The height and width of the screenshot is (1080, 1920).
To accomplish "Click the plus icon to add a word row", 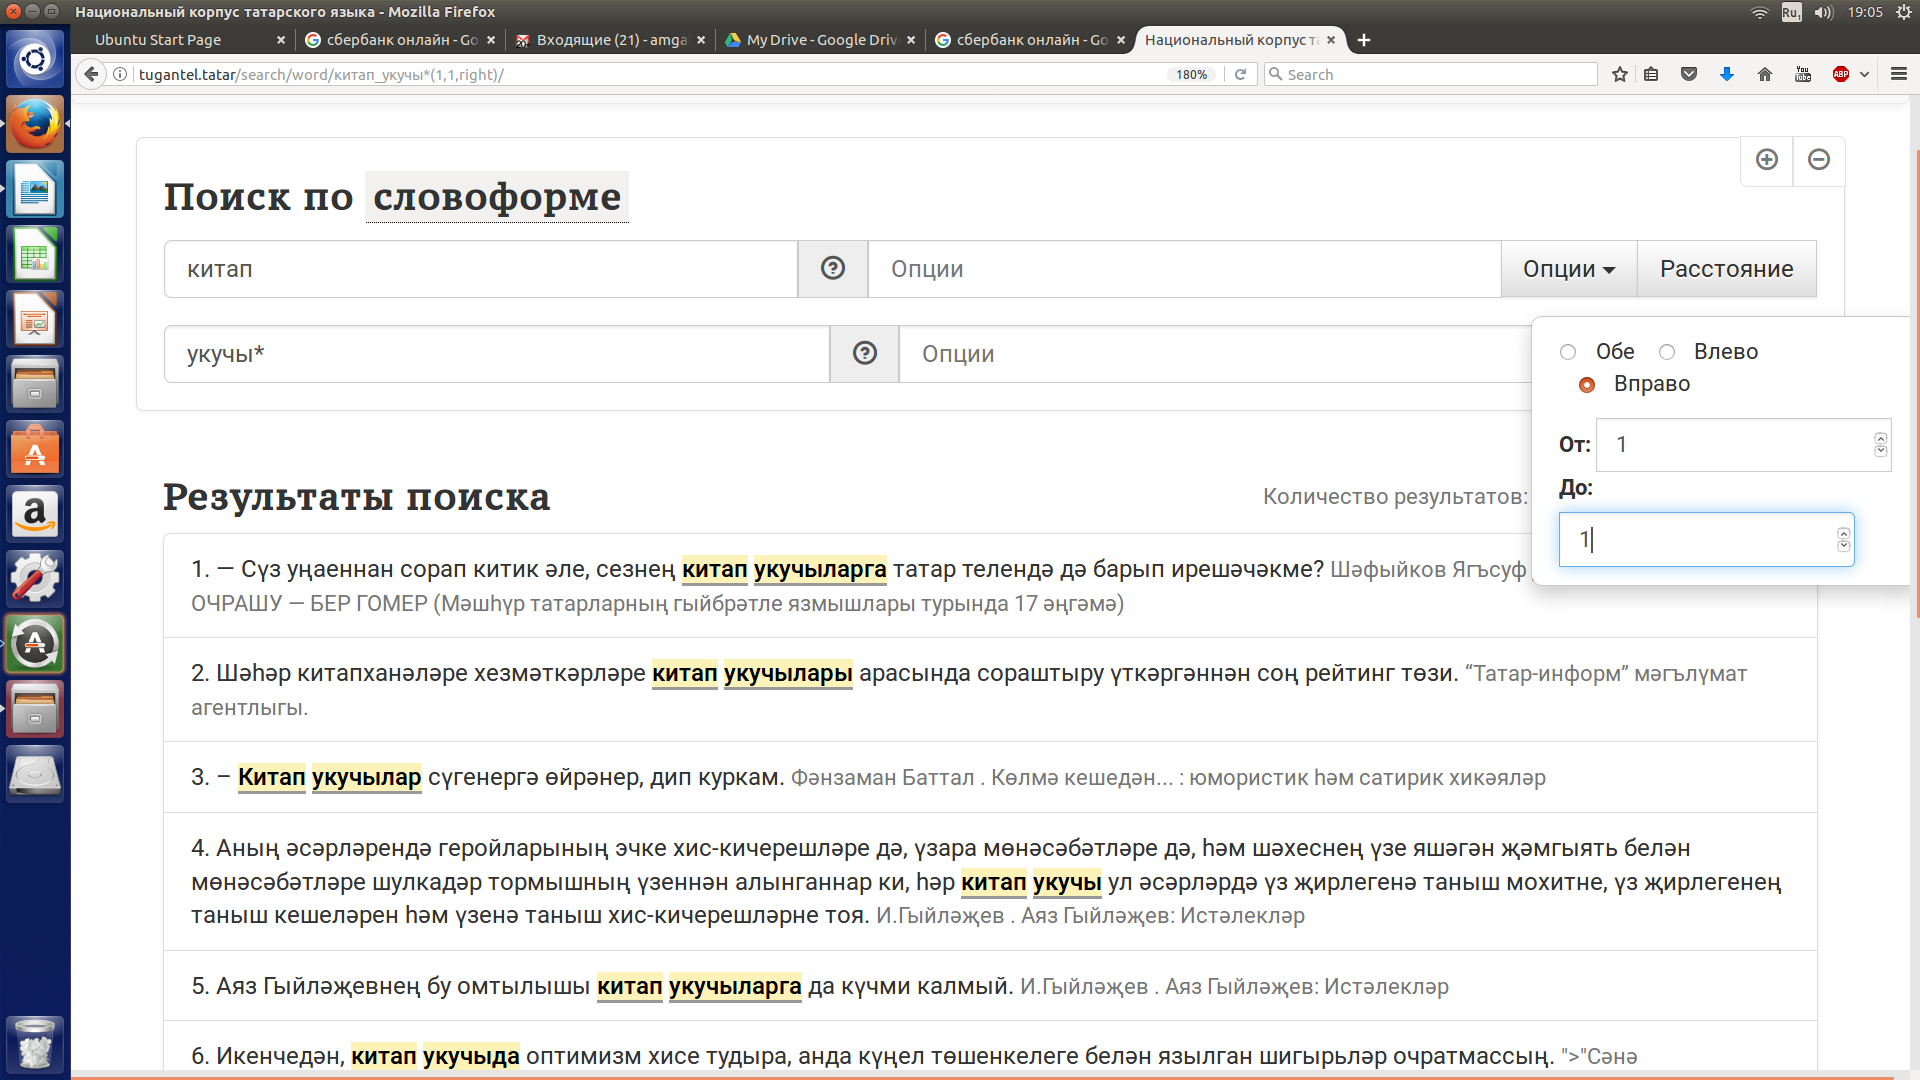I will 1767,160.
